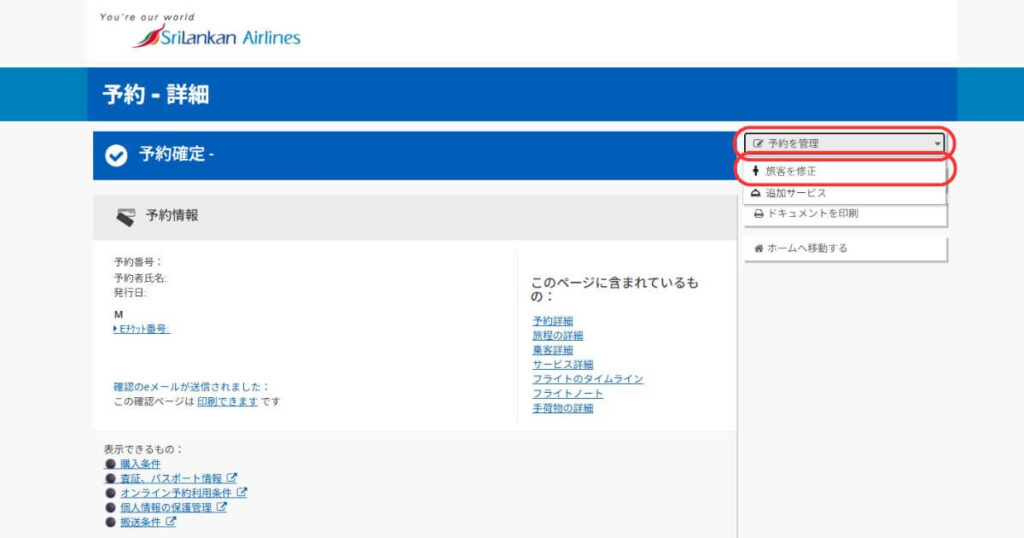Image resolution: width=1024 pixels, height=538 pixels.
Task: Open the フライトのタイムライン link
Action: click(x=588, y=379)
